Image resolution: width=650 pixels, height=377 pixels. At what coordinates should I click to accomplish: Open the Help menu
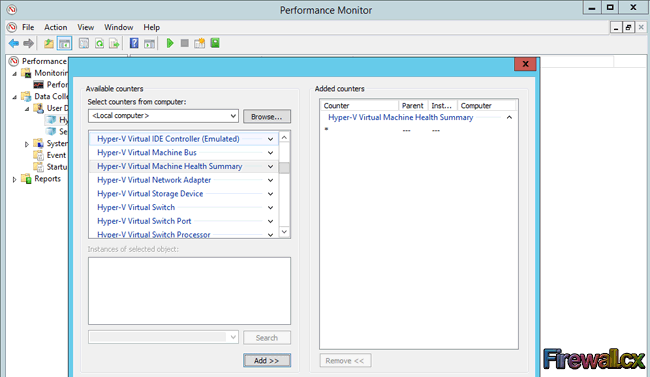151,27
